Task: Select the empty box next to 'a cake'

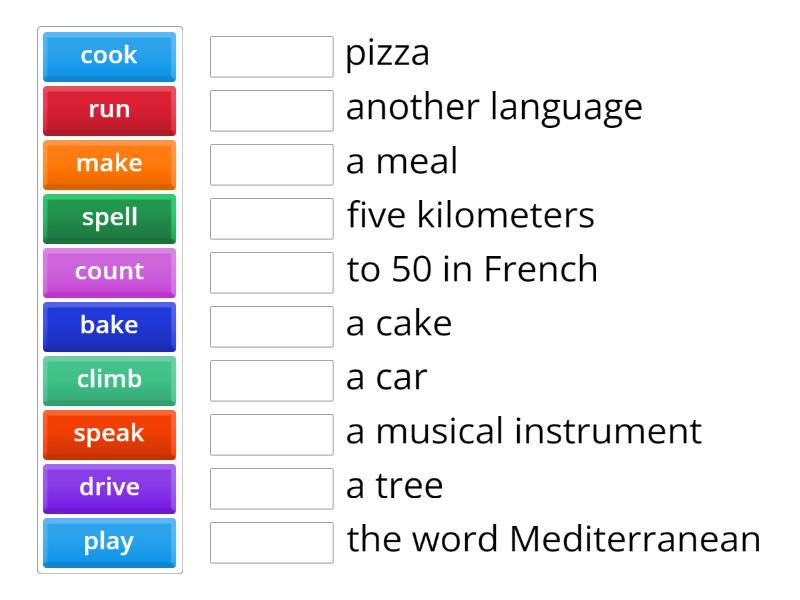Action: coord(272,327)
